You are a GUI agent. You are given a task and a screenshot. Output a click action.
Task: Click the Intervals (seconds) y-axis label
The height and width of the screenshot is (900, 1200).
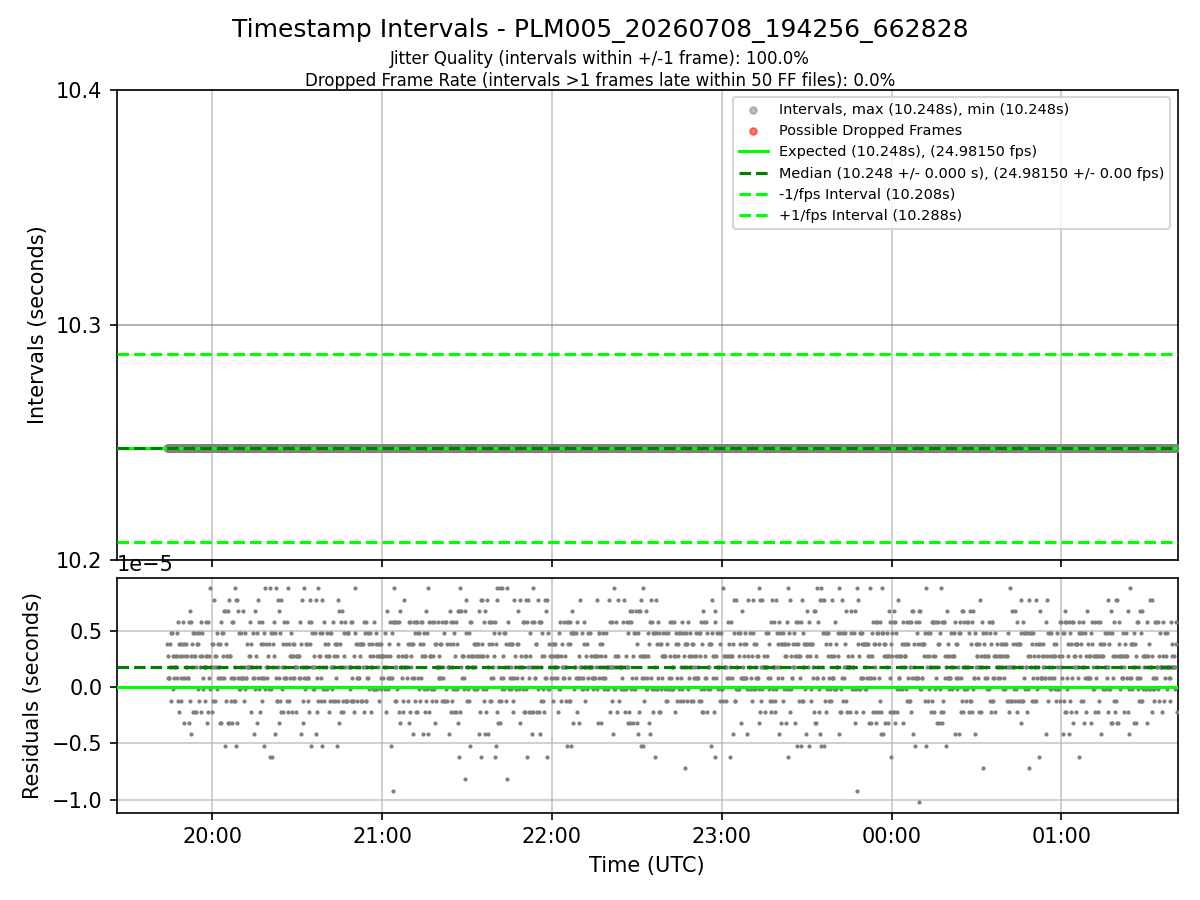[37, 325]
